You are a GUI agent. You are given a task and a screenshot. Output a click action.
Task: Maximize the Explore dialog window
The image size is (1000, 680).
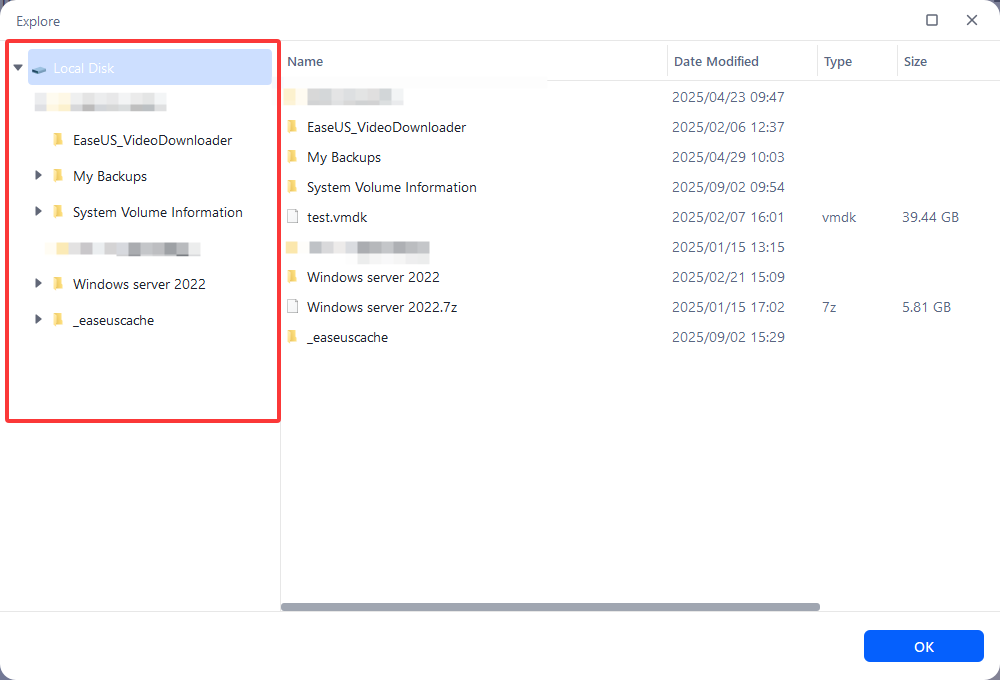coord(932,20)
